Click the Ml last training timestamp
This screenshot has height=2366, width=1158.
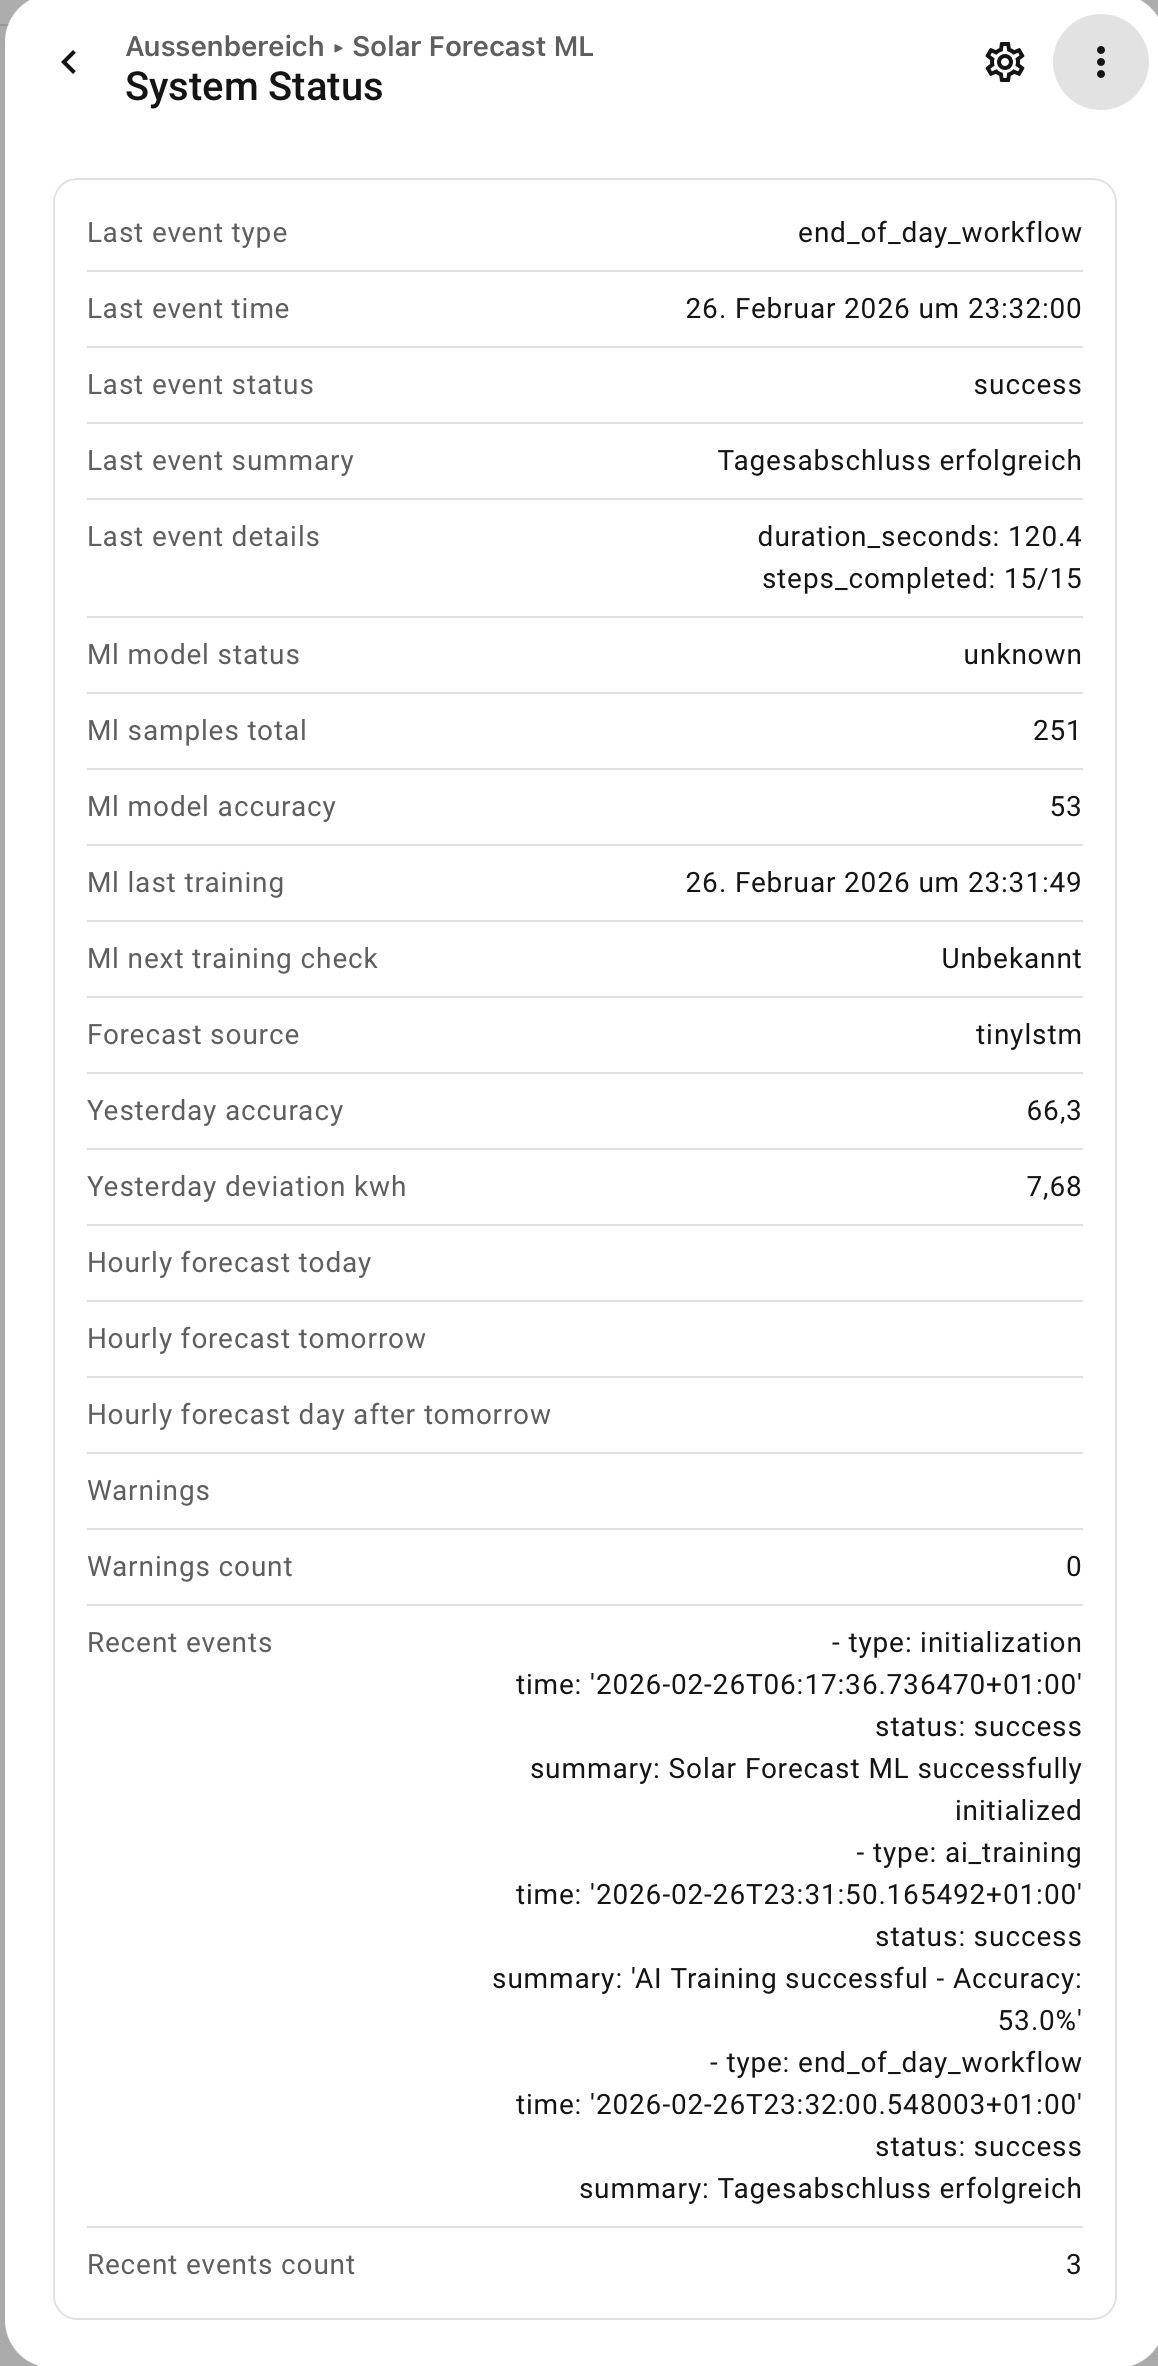[x=883, y=883]
